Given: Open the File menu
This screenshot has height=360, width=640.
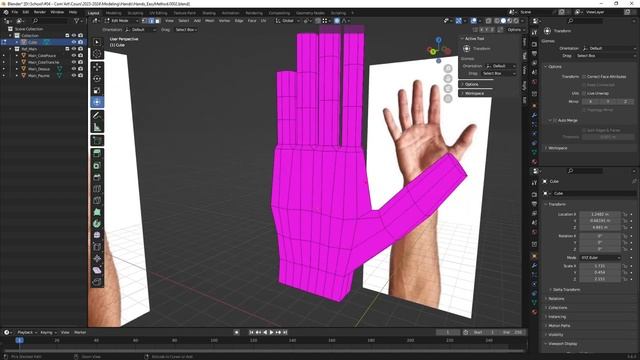Looking at the screenshot, I should (15, 12).
